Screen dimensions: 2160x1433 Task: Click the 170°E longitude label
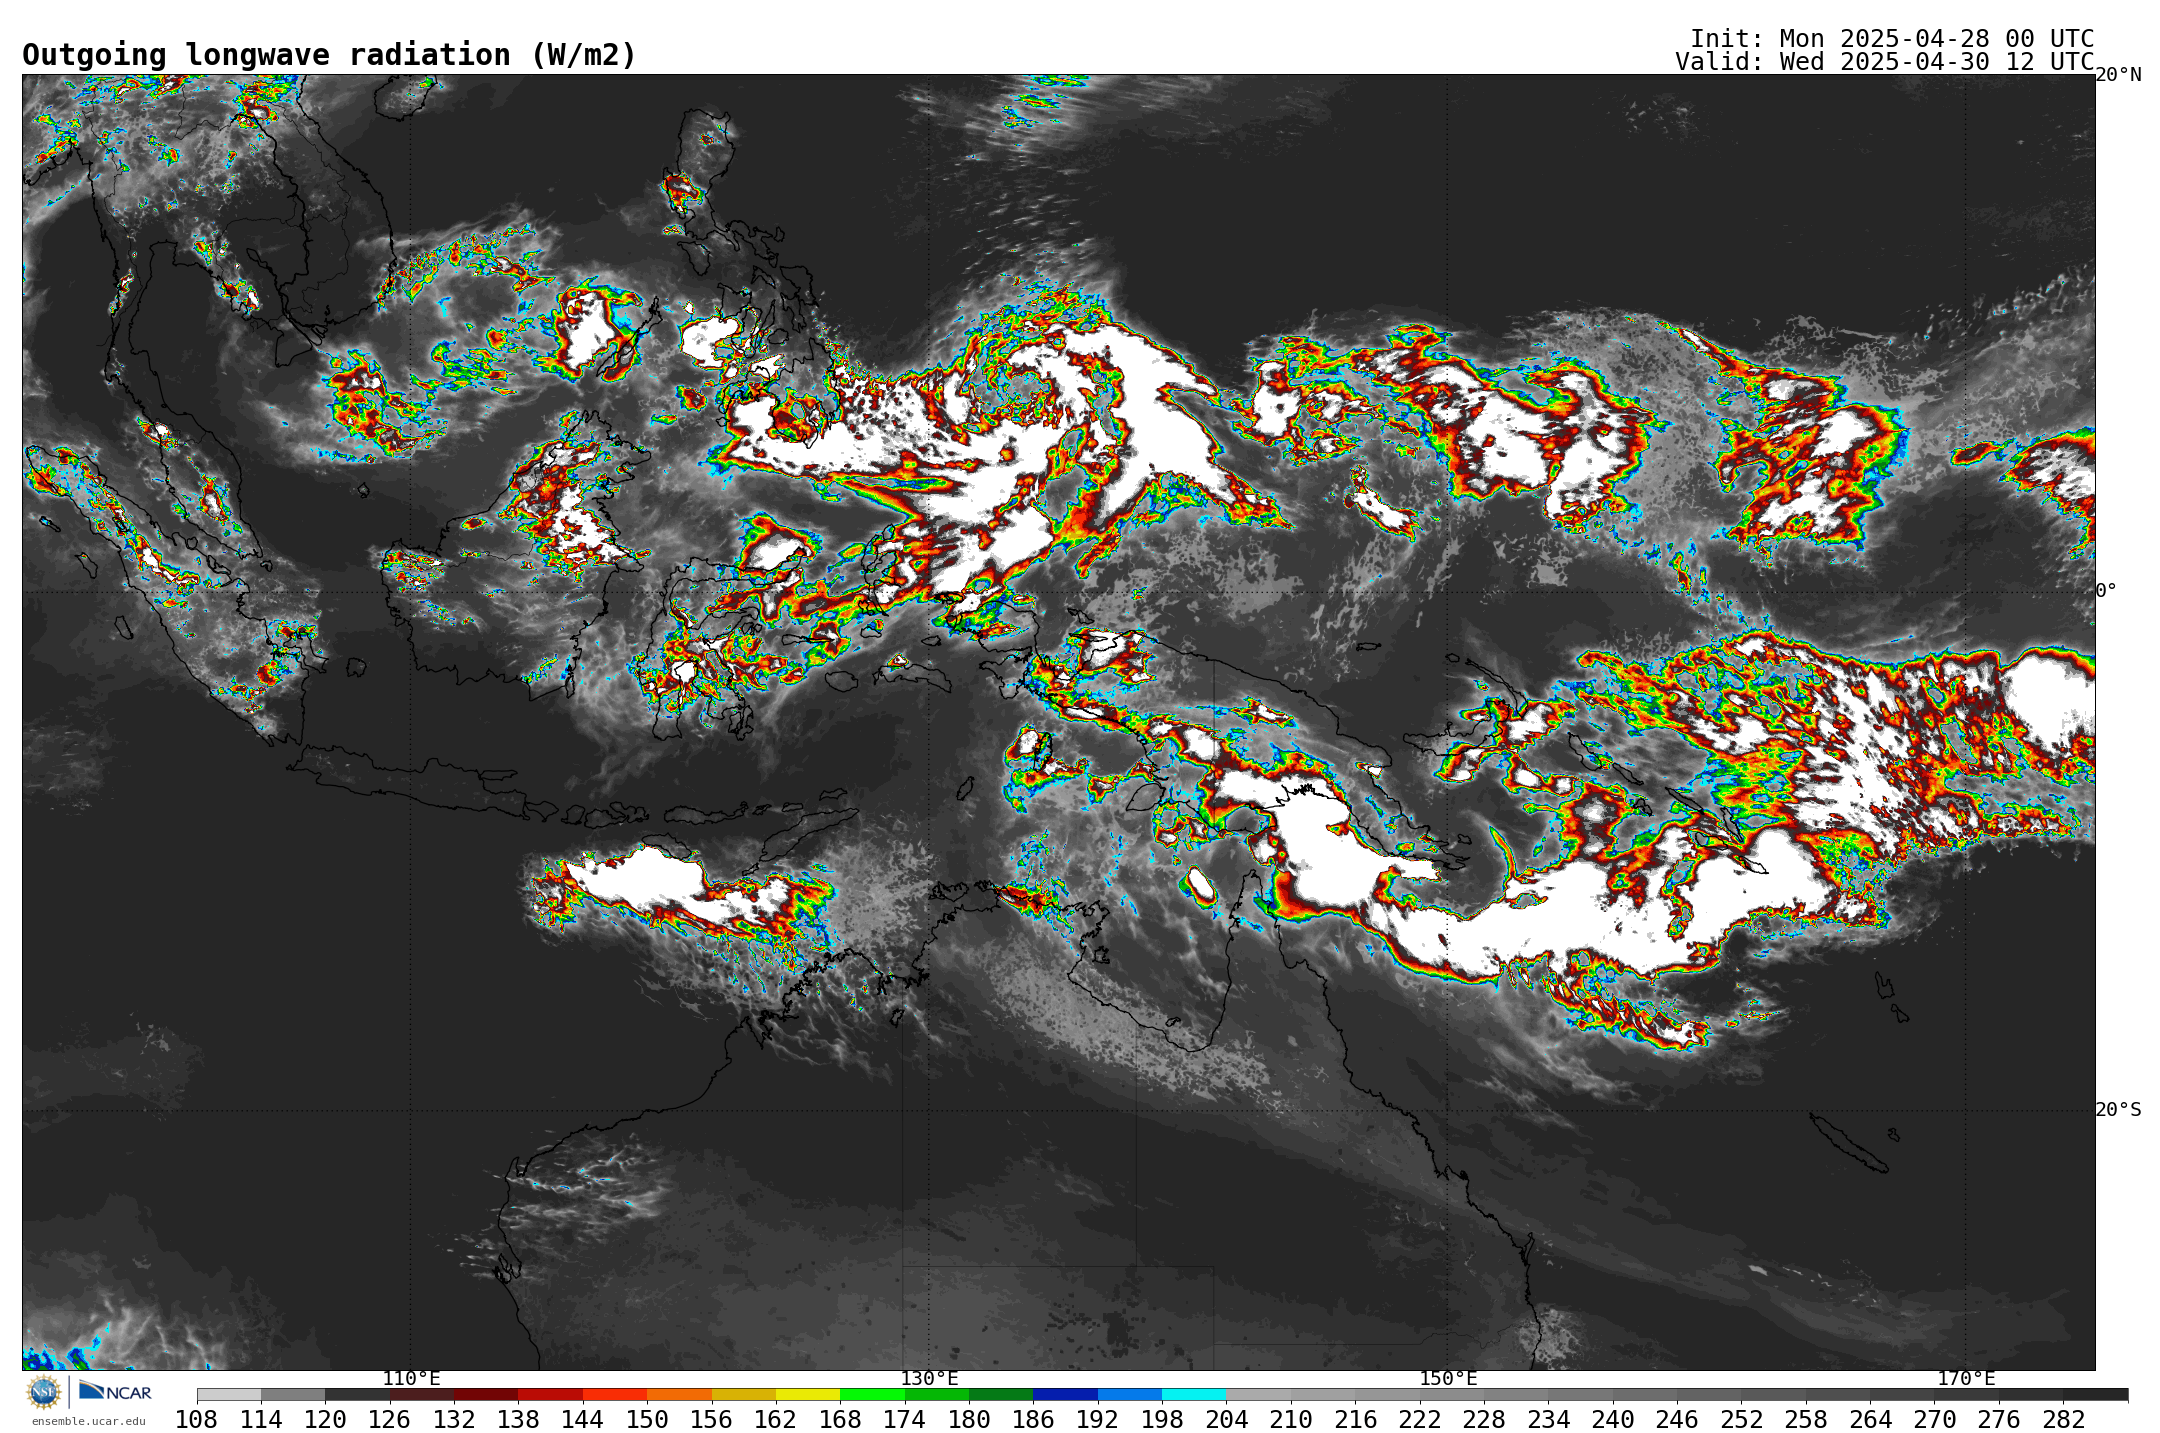[x=1966, y=1378]
